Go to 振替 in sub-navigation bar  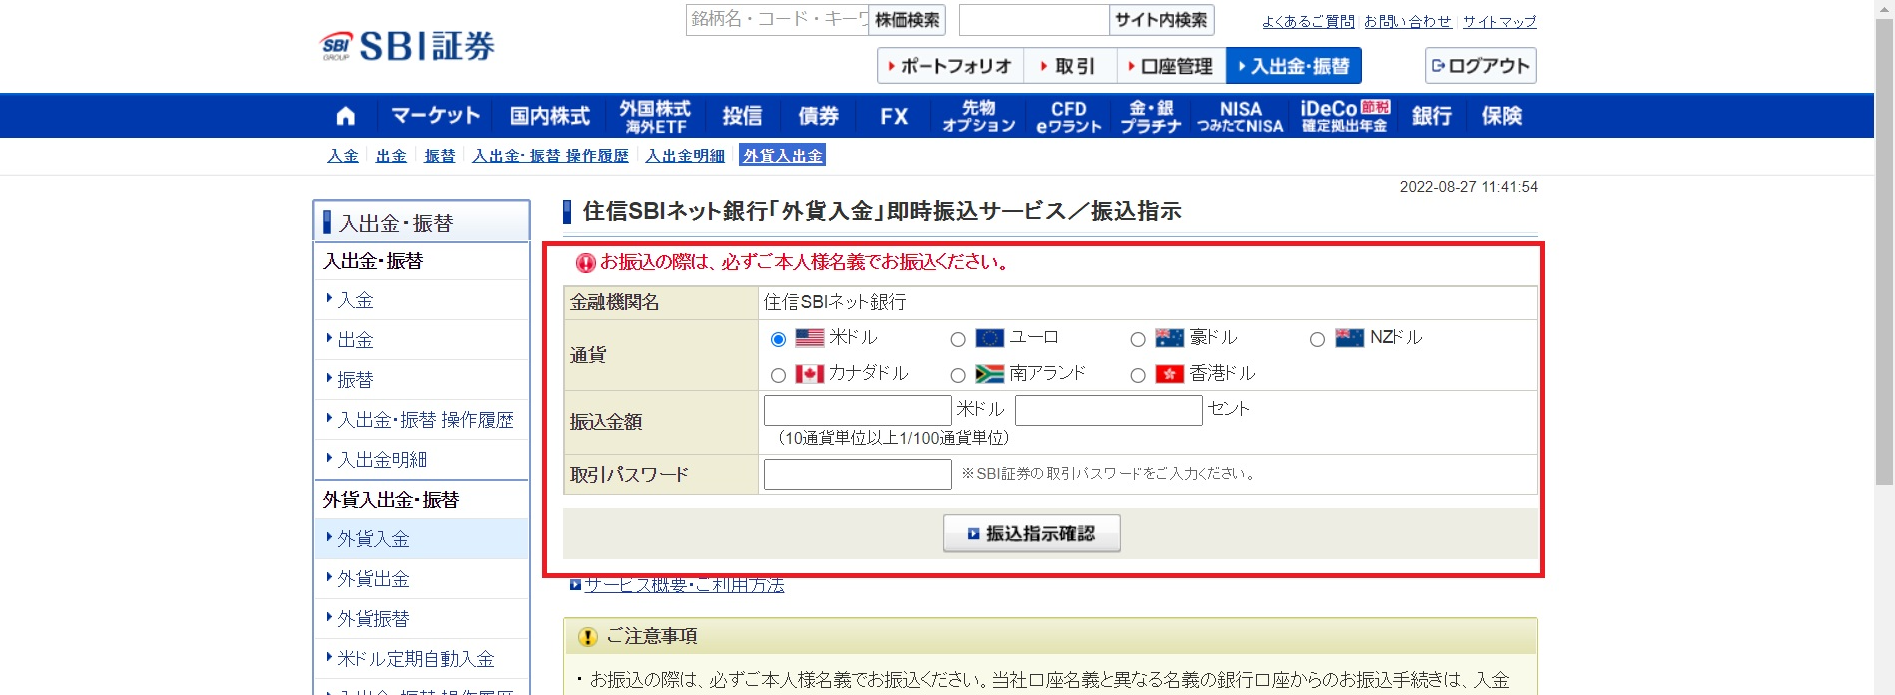[439, 156]
